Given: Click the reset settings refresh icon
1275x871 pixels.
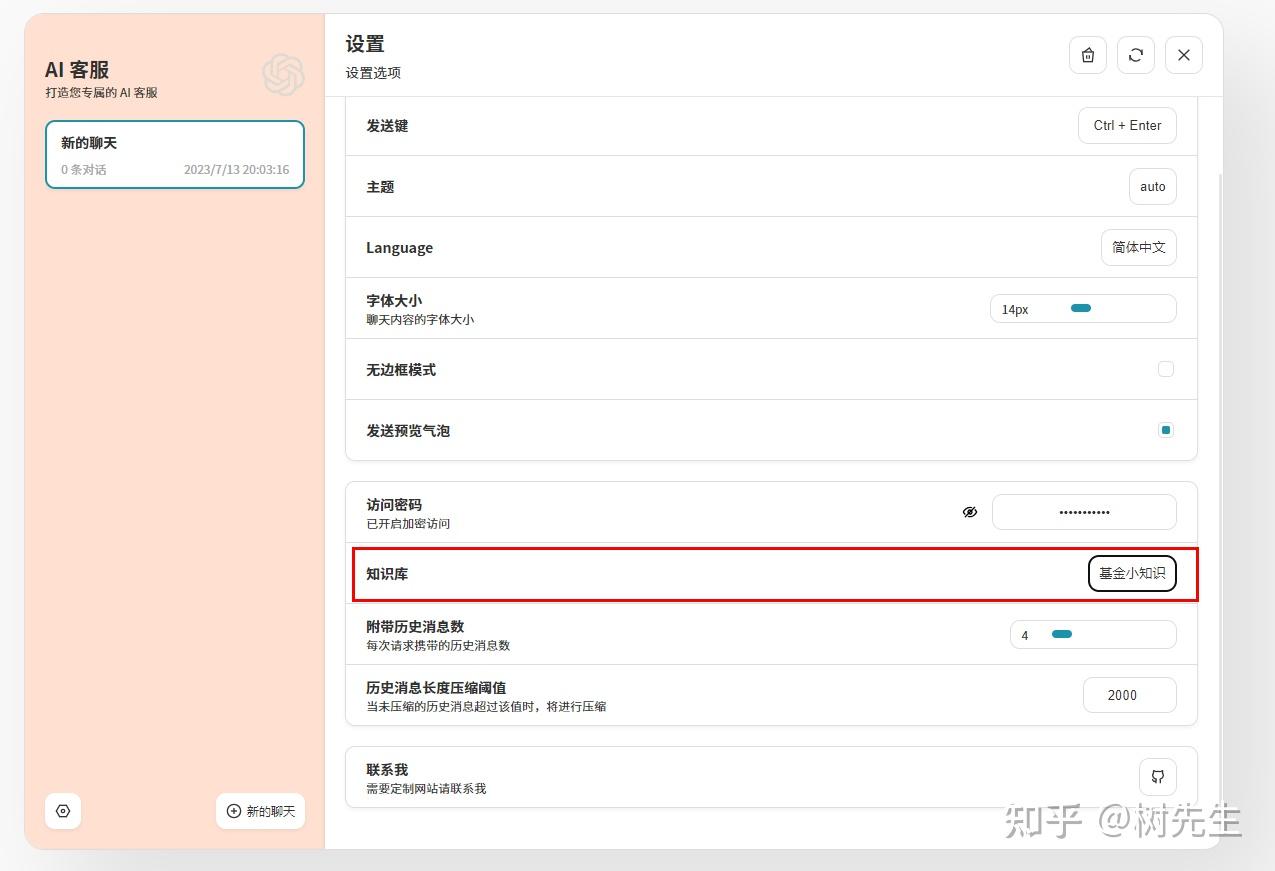Looking at the screenshot, I should 1136,55.
